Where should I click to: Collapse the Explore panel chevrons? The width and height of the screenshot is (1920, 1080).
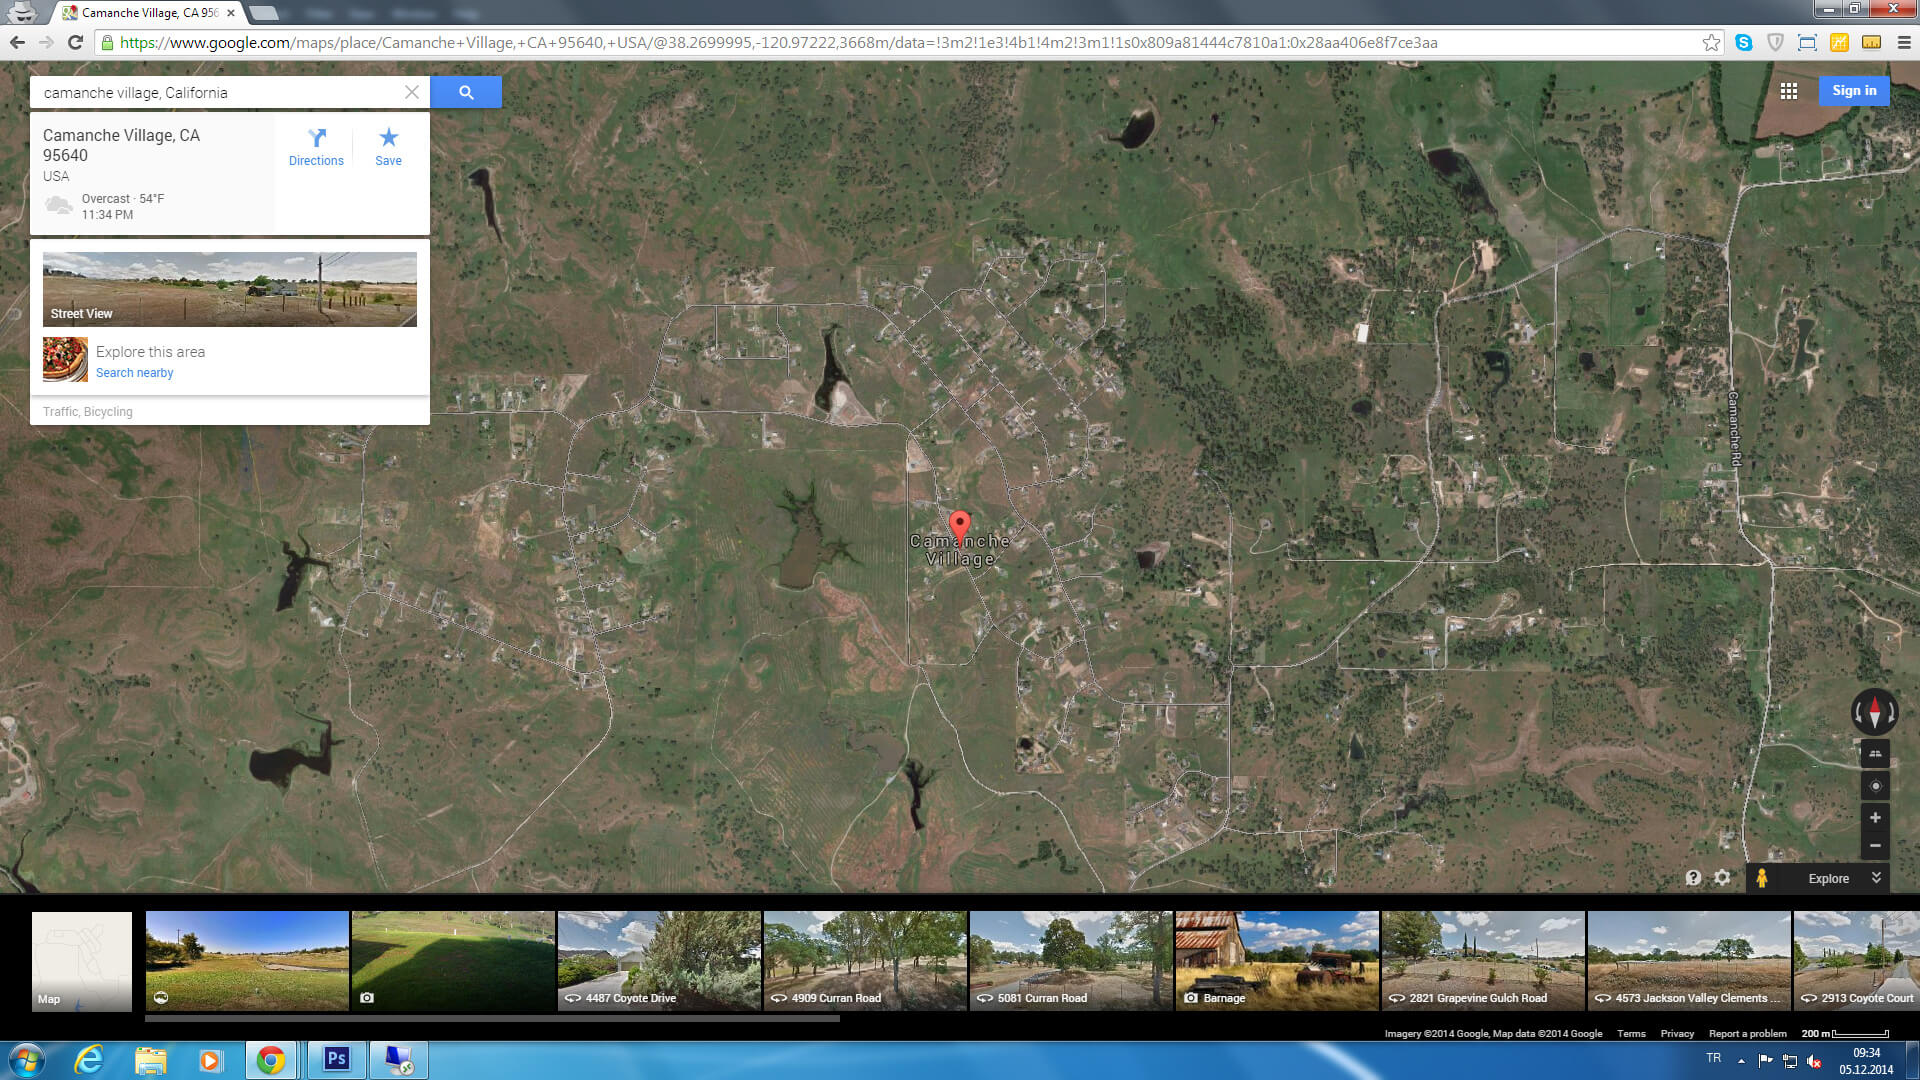point(1876,877)
